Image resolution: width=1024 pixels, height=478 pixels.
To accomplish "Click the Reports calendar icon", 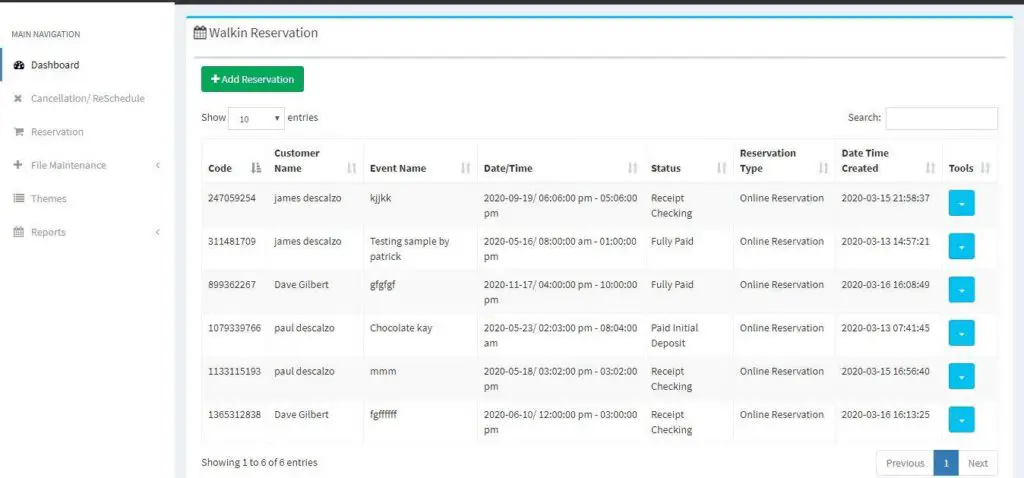I will pos(19,233).
